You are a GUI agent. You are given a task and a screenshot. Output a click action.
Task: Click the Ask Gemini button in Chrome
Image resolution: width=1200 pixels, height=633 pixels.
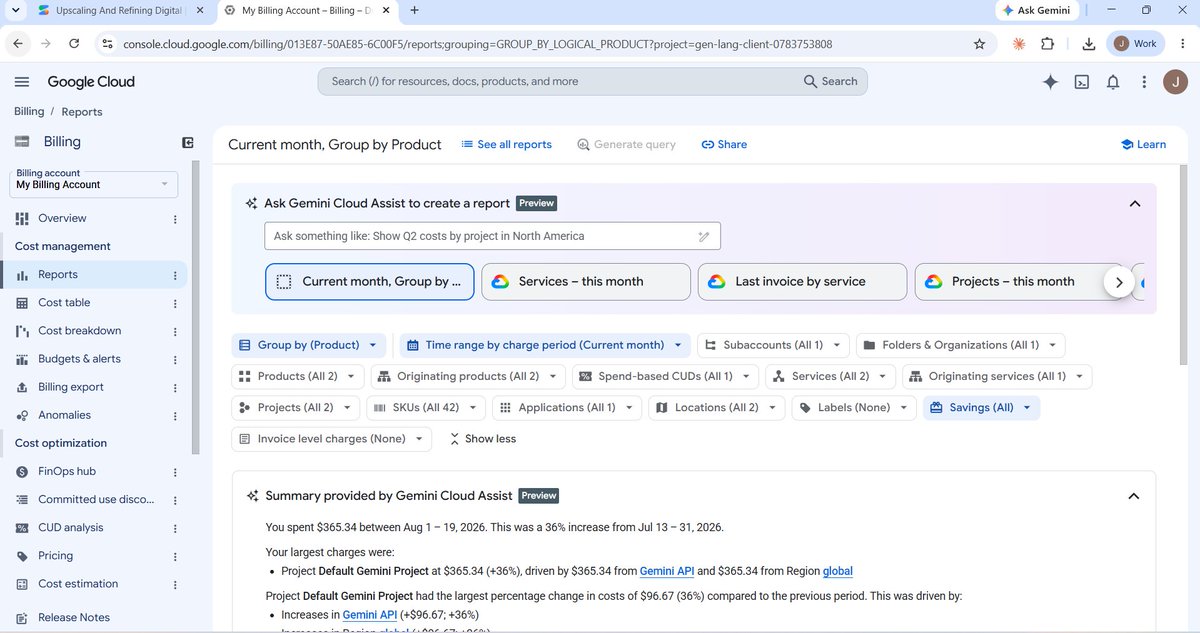(x=1037, y=11)
